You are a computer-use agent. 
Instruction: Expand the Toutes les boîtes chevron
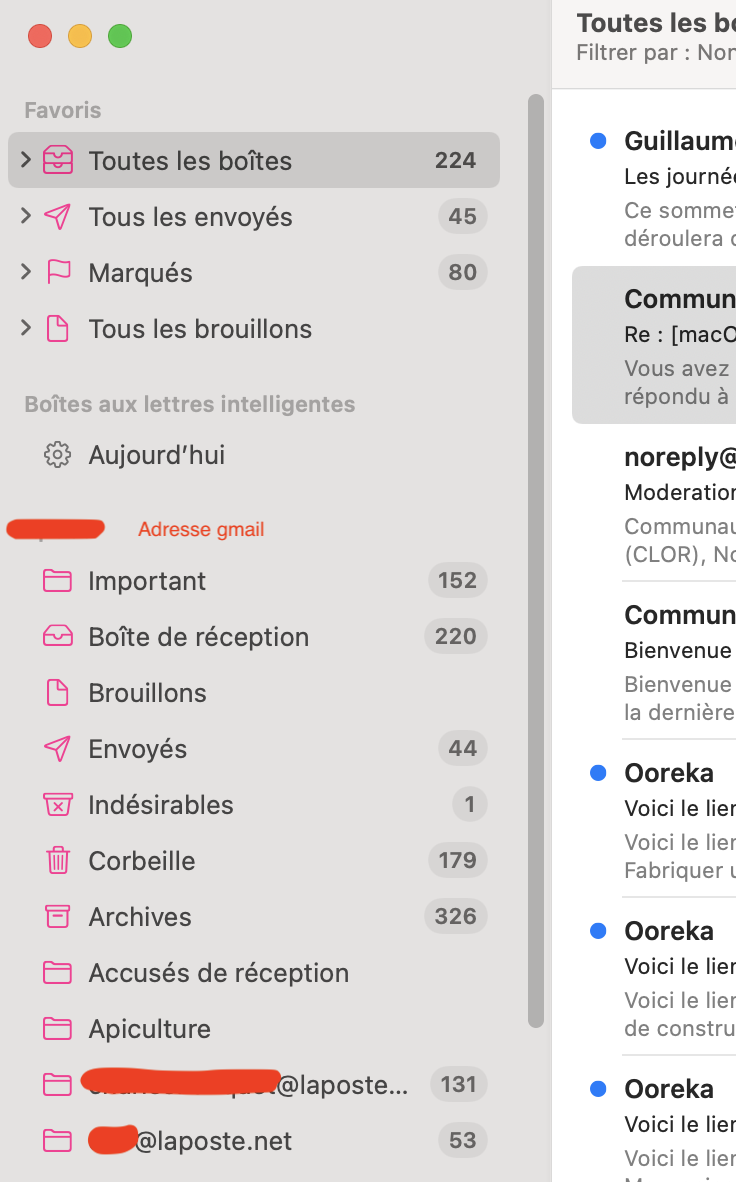(26, 160)
